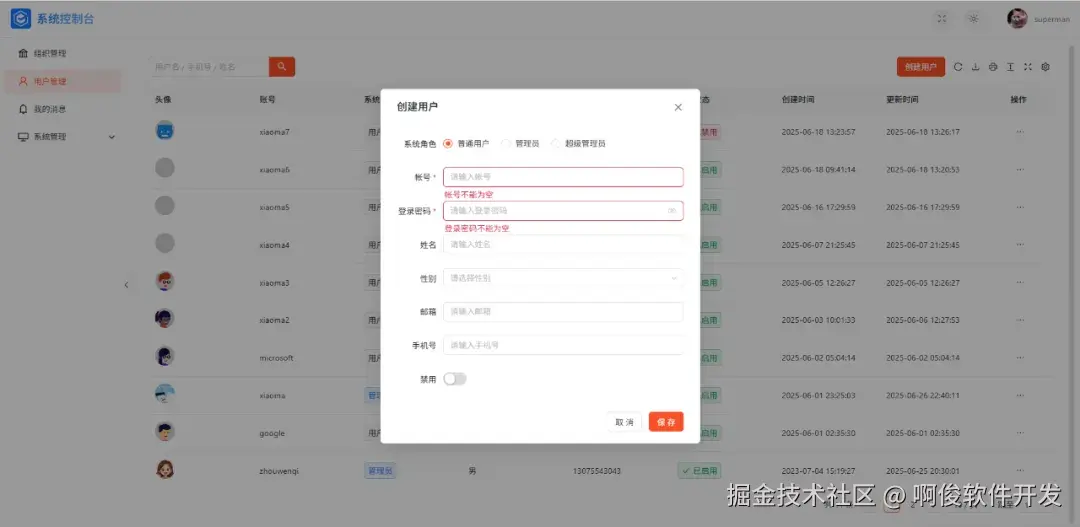Click the zhouwenqi avatar
1080x527 pixels.
(x=165, y=470)
